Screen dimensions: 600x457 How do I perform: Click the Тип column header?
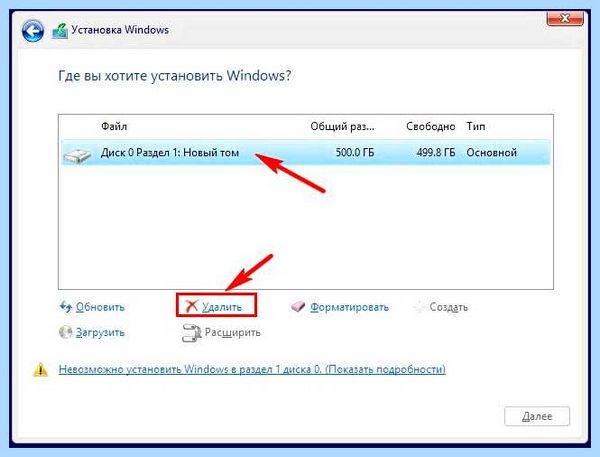click(x=476, y=126)
